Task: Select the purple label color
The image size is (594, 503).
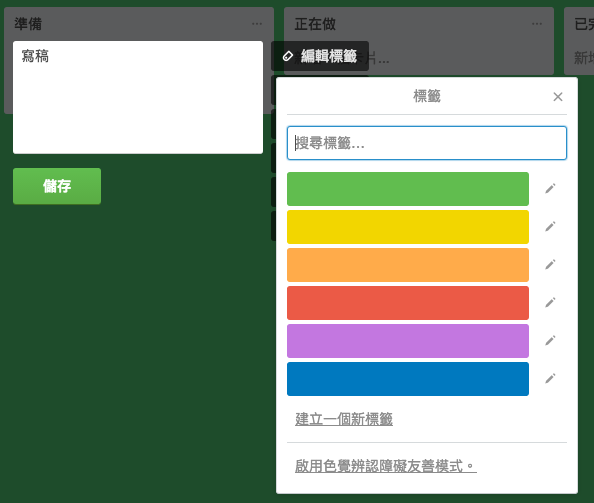Action: coord(408,341)
